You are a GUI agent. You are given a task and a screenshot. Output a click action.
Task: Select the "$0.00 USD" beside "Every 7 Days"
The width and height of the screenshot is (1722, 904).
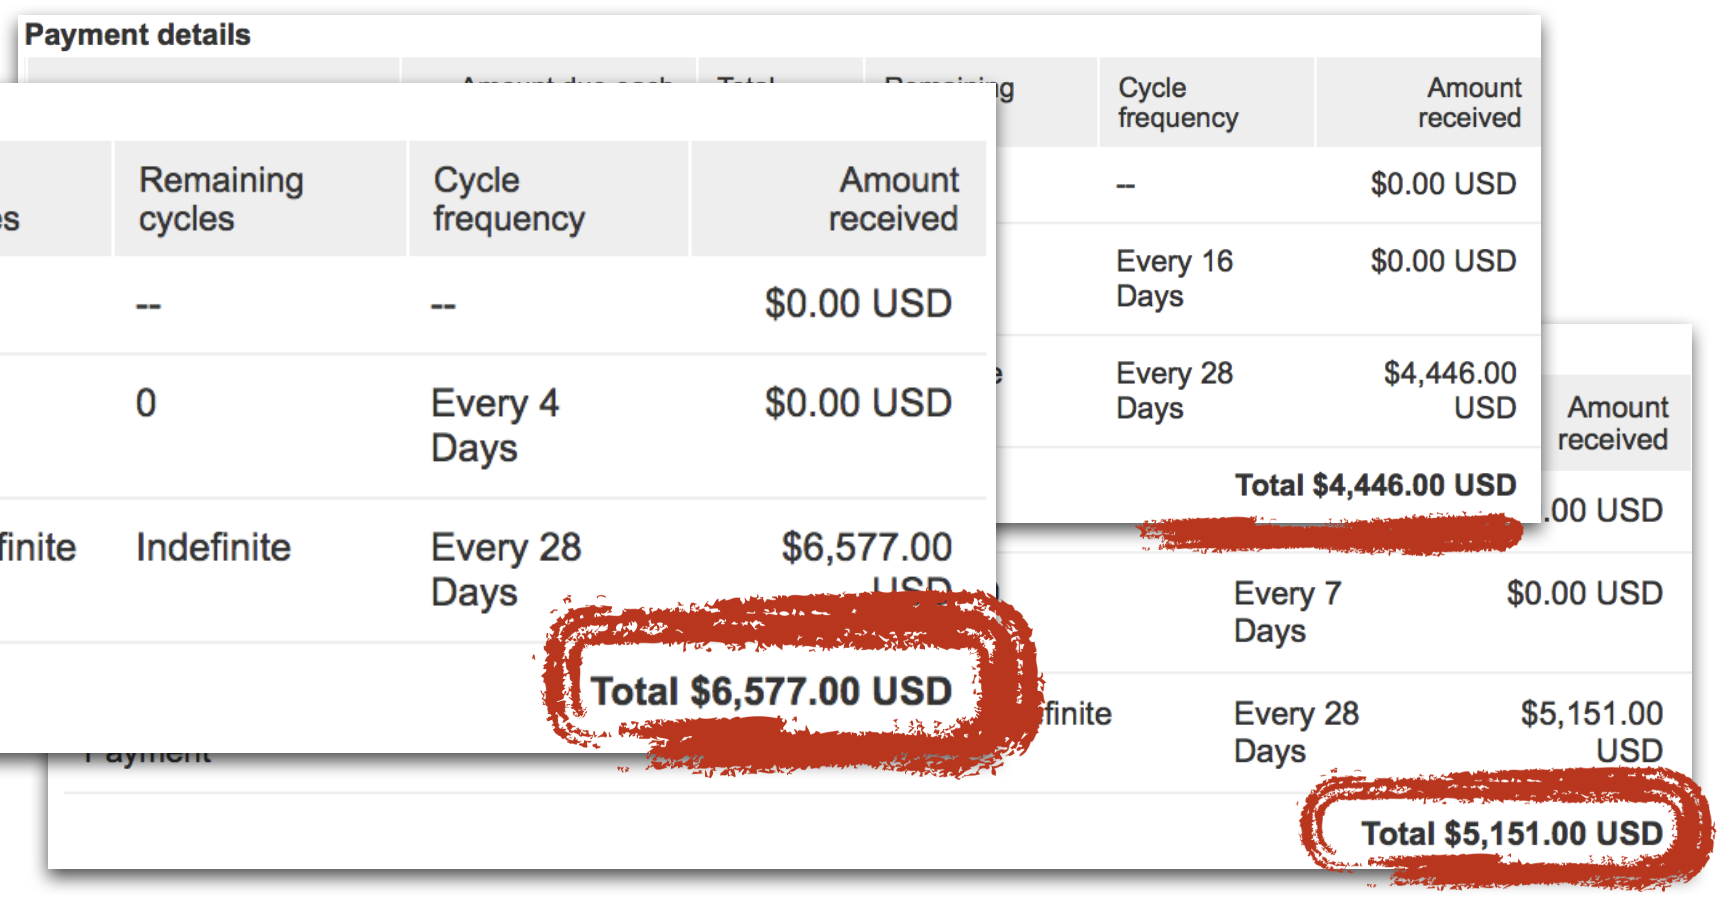click(1584, 593)
